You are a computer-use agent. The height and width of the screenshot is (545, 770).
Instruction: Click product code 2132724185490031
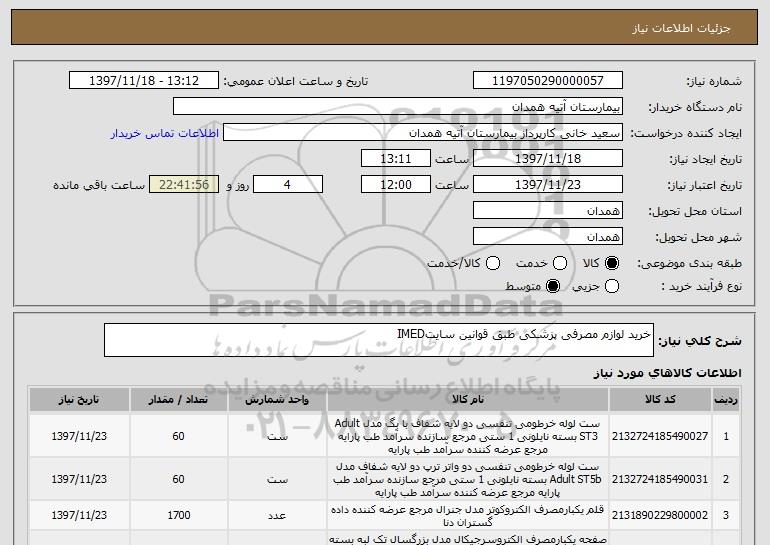(x=660, y=479)
